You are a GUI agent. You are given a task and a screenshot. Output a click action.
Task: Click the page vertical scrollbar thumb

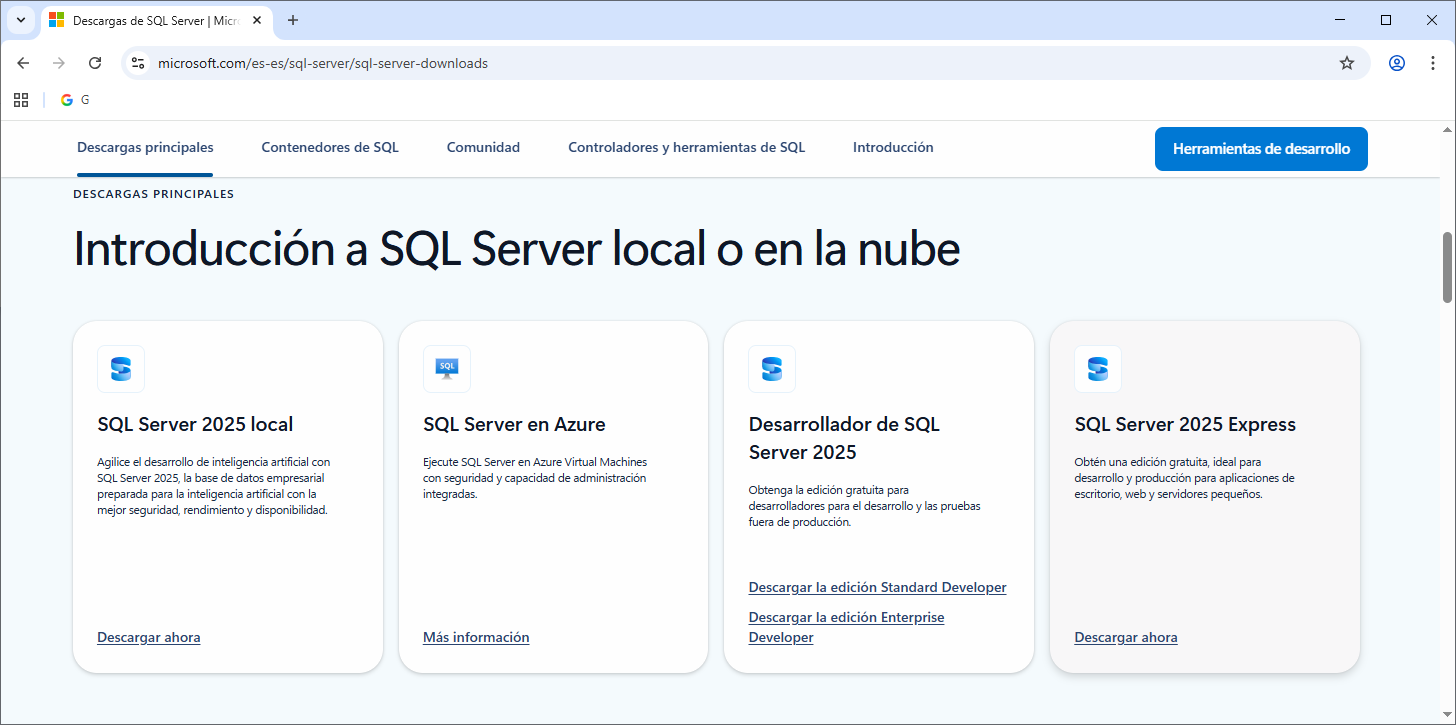coord(1447,267)
